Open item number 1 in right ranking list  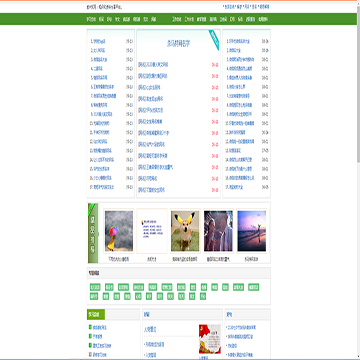tap(238, 41)
